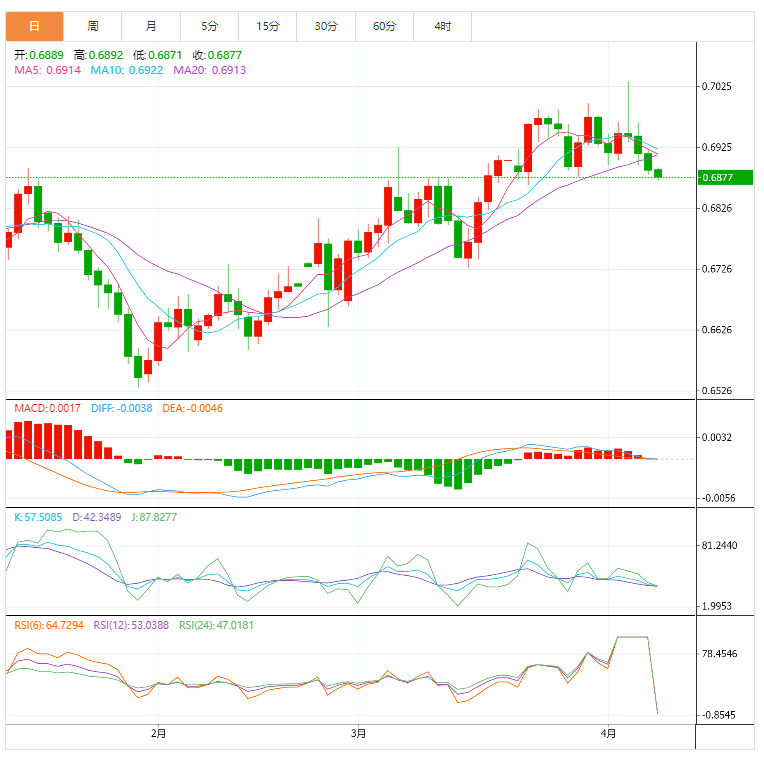Image resolution: width=764 pixels, height=758 pixels.
Task: Click the D: 42.3489 KDJ label
Action: [96, 517]
